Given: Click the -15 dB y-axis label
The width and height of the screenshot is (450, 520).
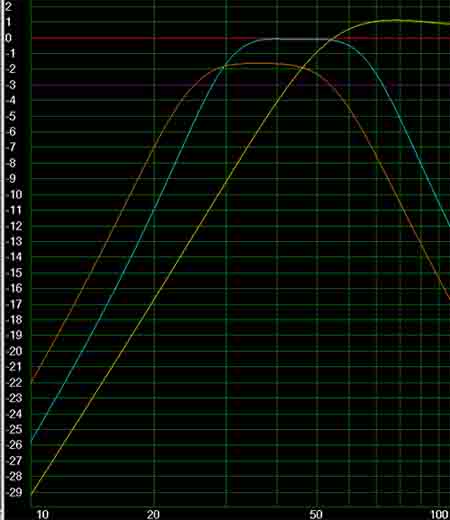Looking at the screenshot, I should tap(14, 273).
